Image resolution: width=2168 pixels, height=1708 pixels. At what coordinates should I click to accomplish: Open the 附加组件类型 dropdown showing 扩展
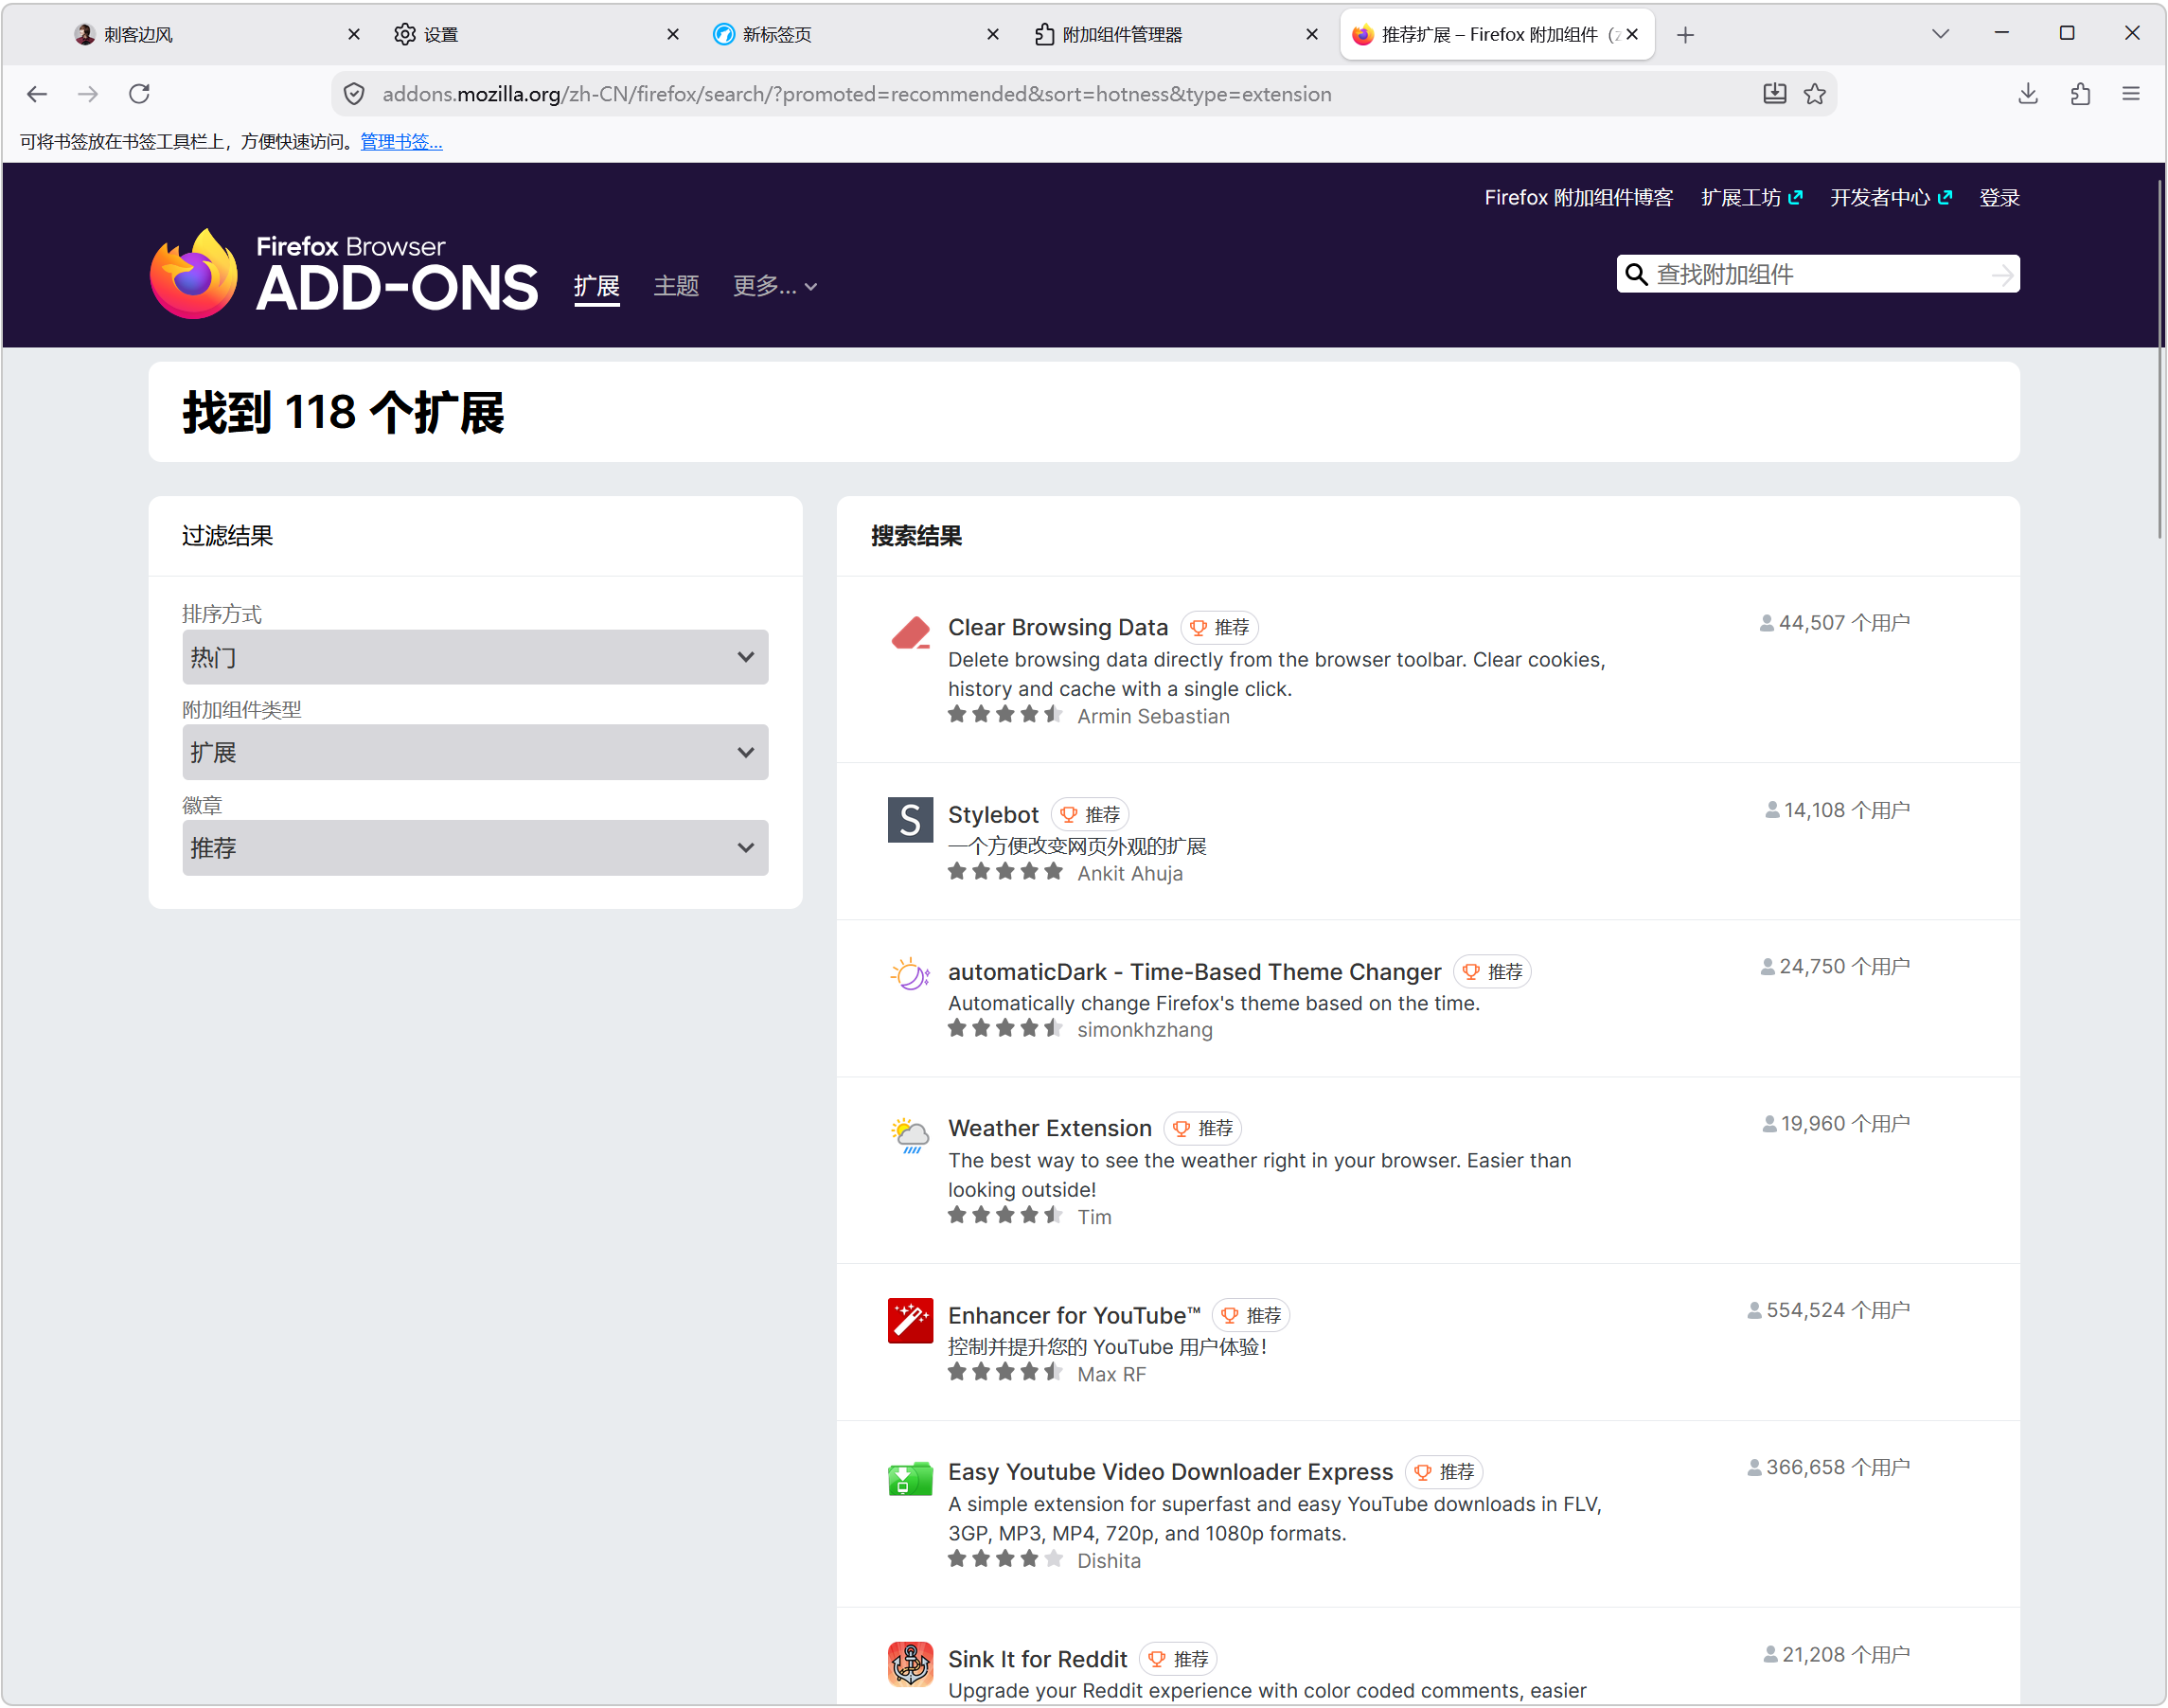[x=475, y=752]
